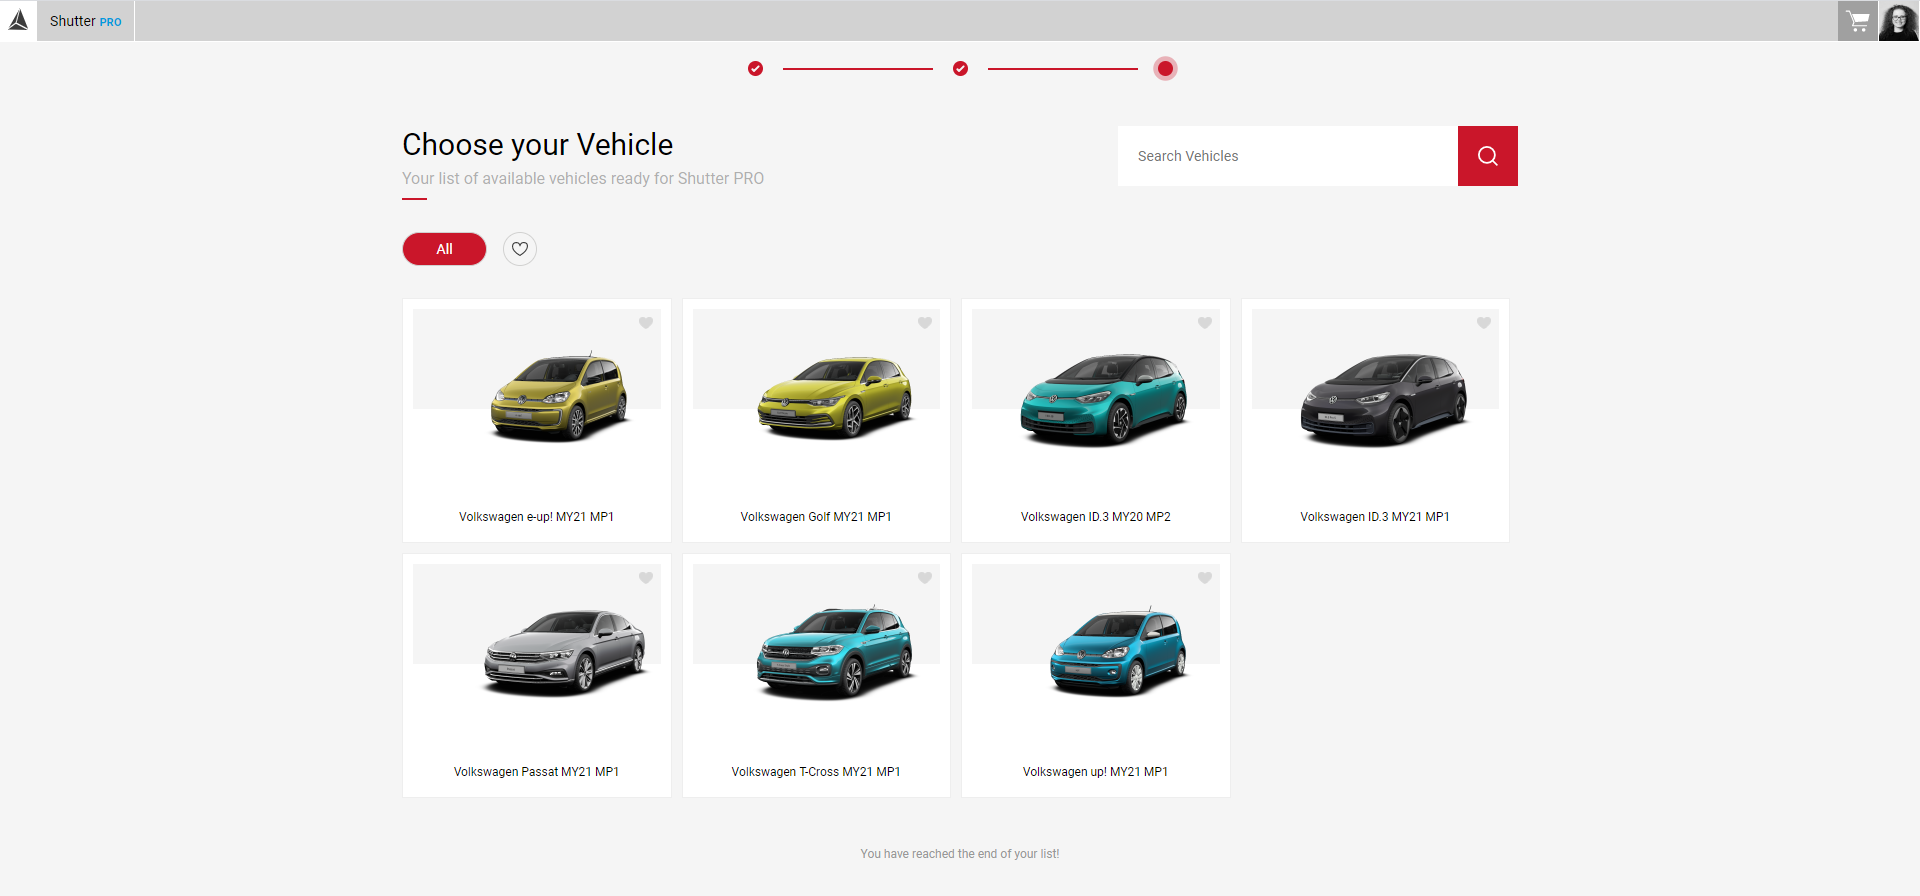Favorite the Volkswagen Golf MY21 MP1
The width and height of the screenshot is (1920, 896).
(x=925, y=323)
